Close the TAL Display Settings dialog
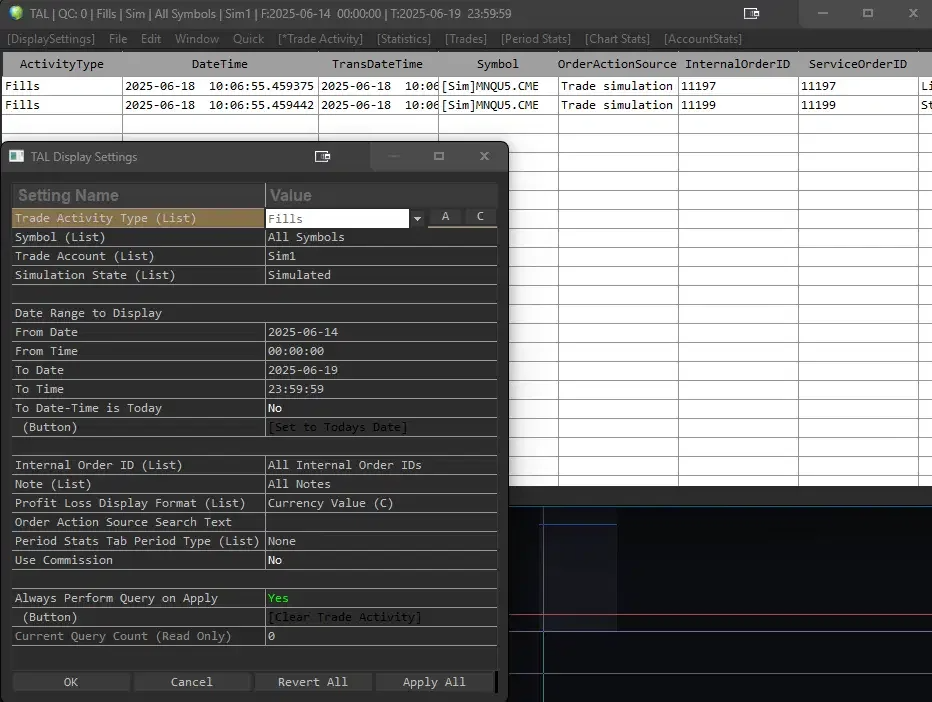This screenshot has height=702, width=932. point(484,157)
